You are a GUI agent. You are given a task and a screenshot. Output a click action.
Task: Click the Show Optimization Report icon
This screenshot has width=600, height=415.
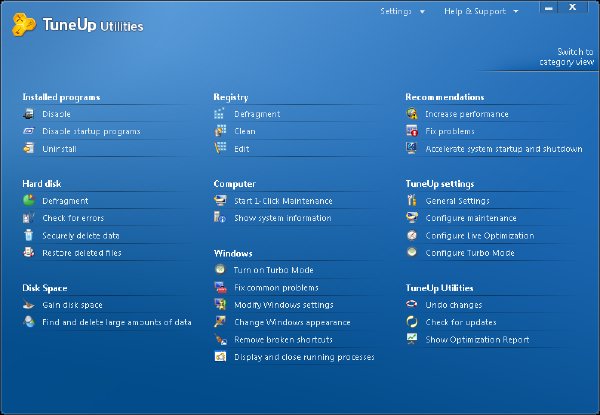(x=412, y=339)
